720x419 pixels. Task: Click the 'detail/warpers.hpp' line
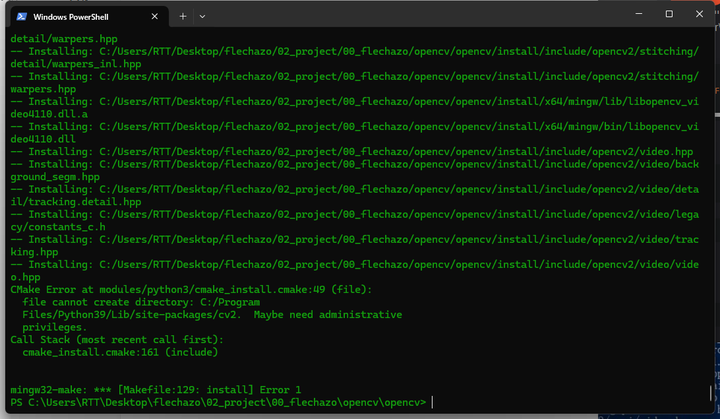(x=64, y=39)
